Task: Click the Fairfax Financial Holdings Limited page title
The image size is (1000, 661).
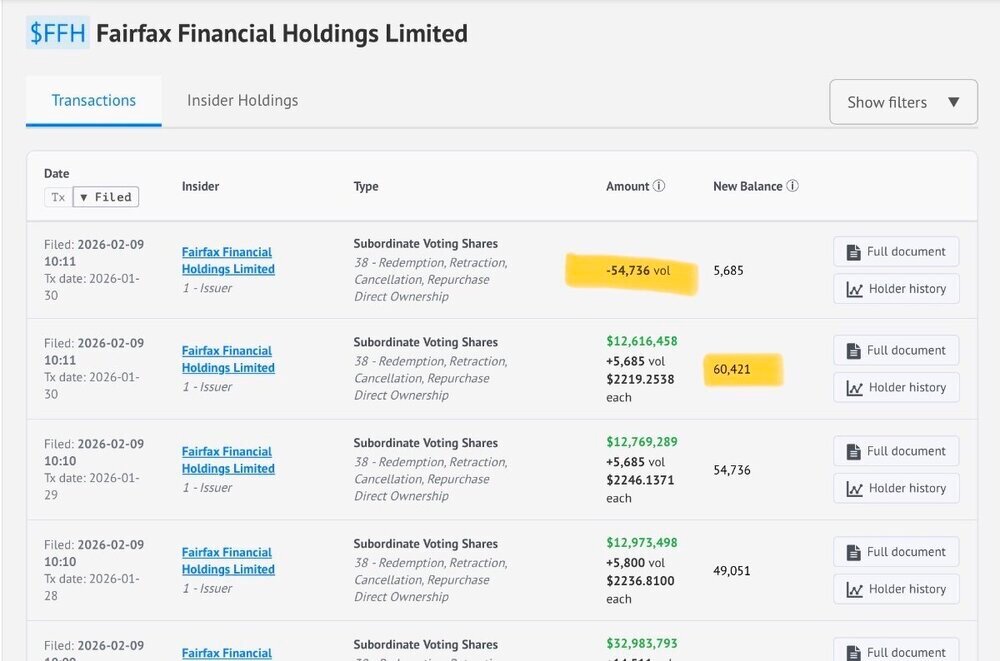Action: pos(282,33)
